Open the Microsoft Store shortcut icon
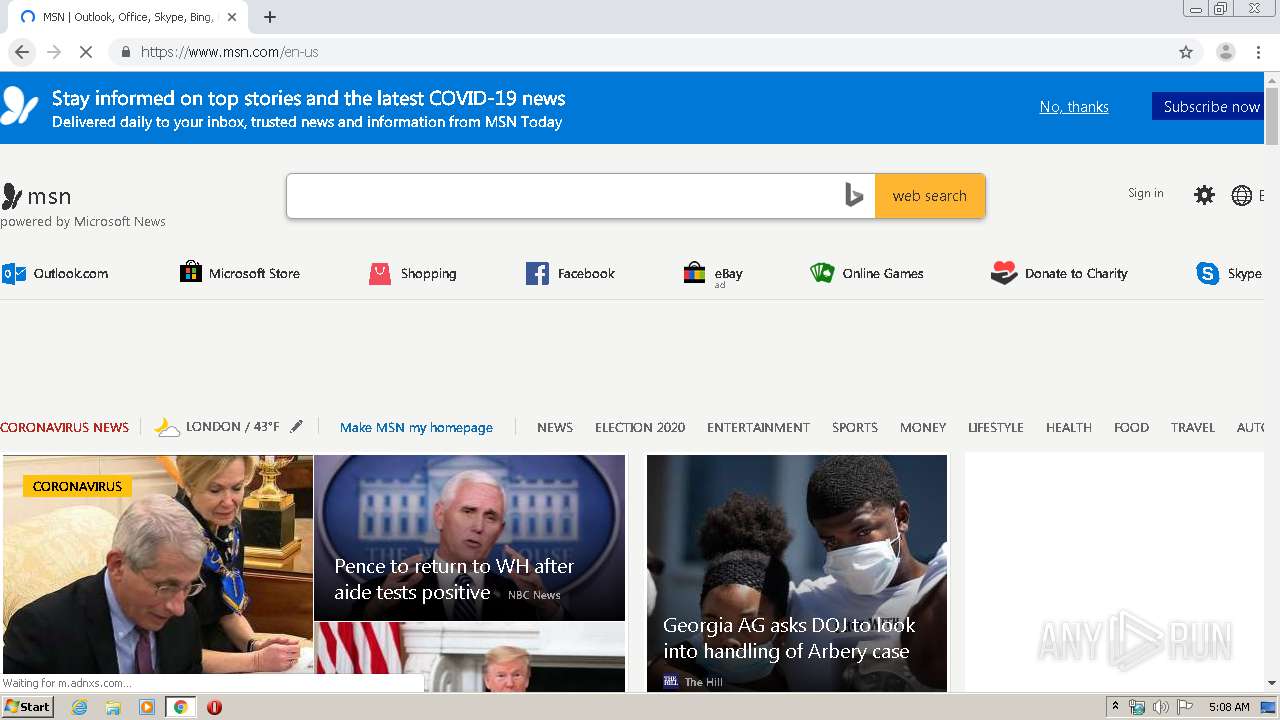 [x=191, y=272]
